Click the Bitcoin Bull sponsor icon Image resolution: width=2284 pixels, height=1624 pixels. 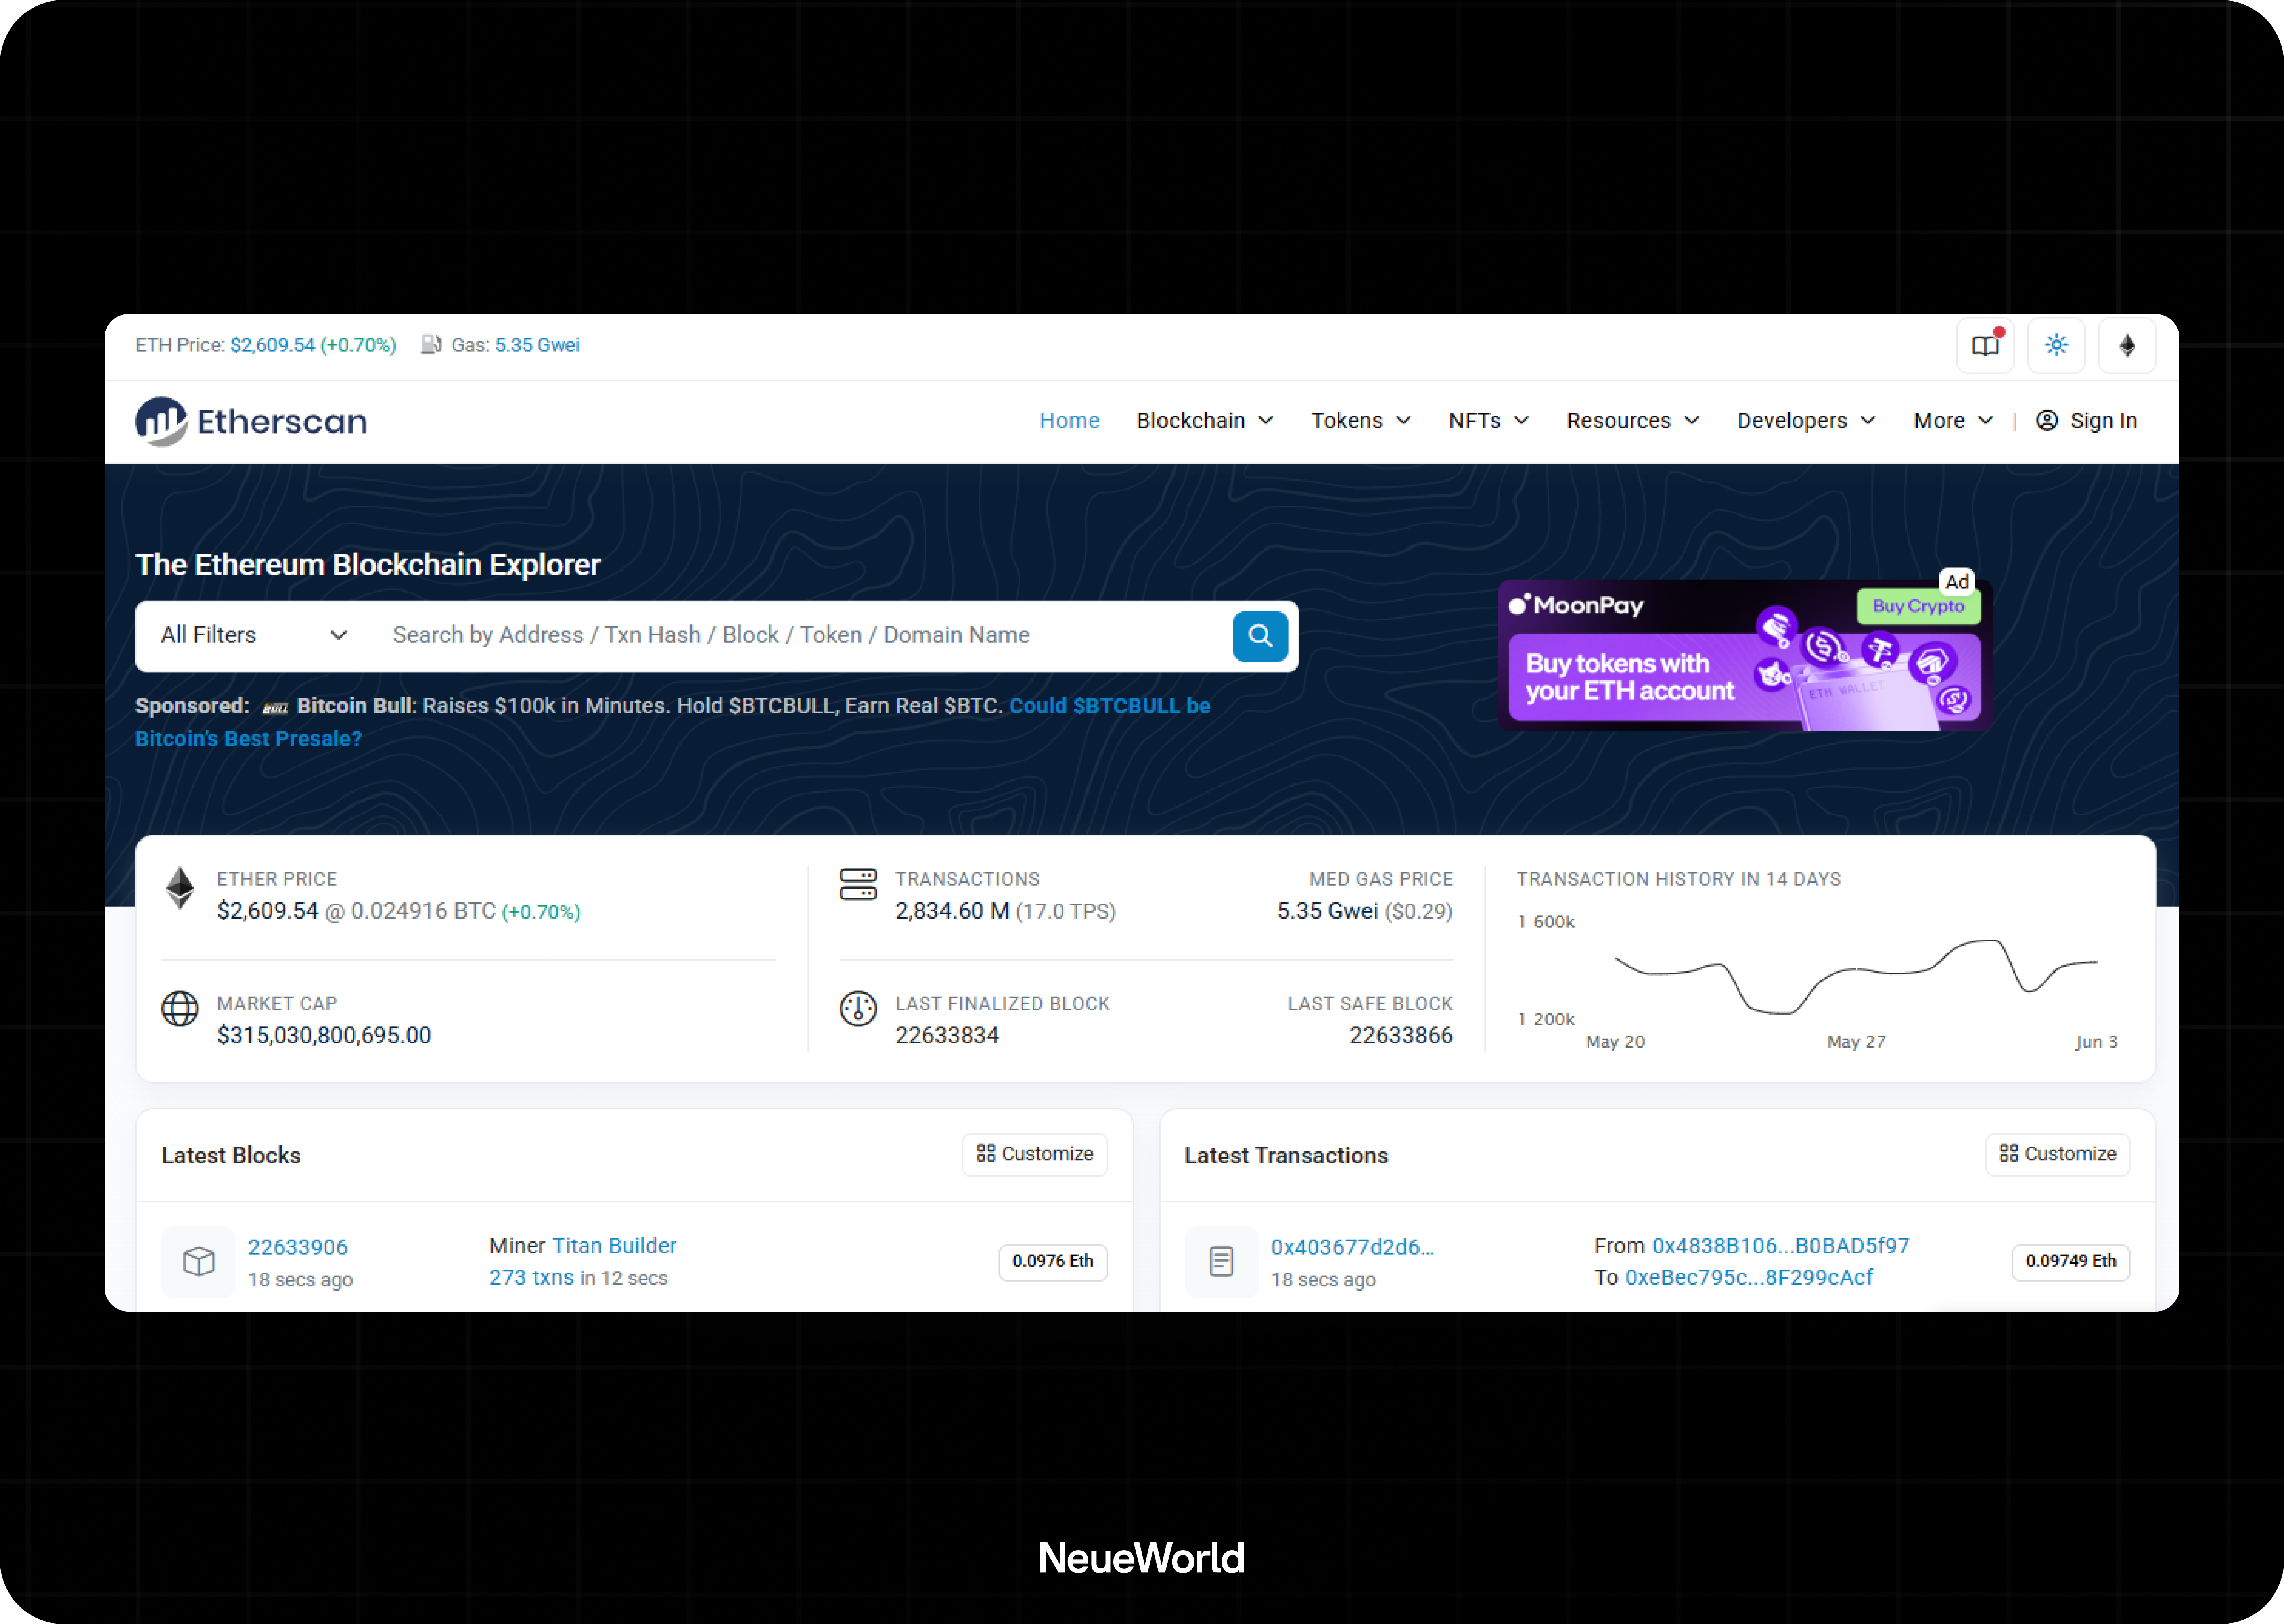275,708
